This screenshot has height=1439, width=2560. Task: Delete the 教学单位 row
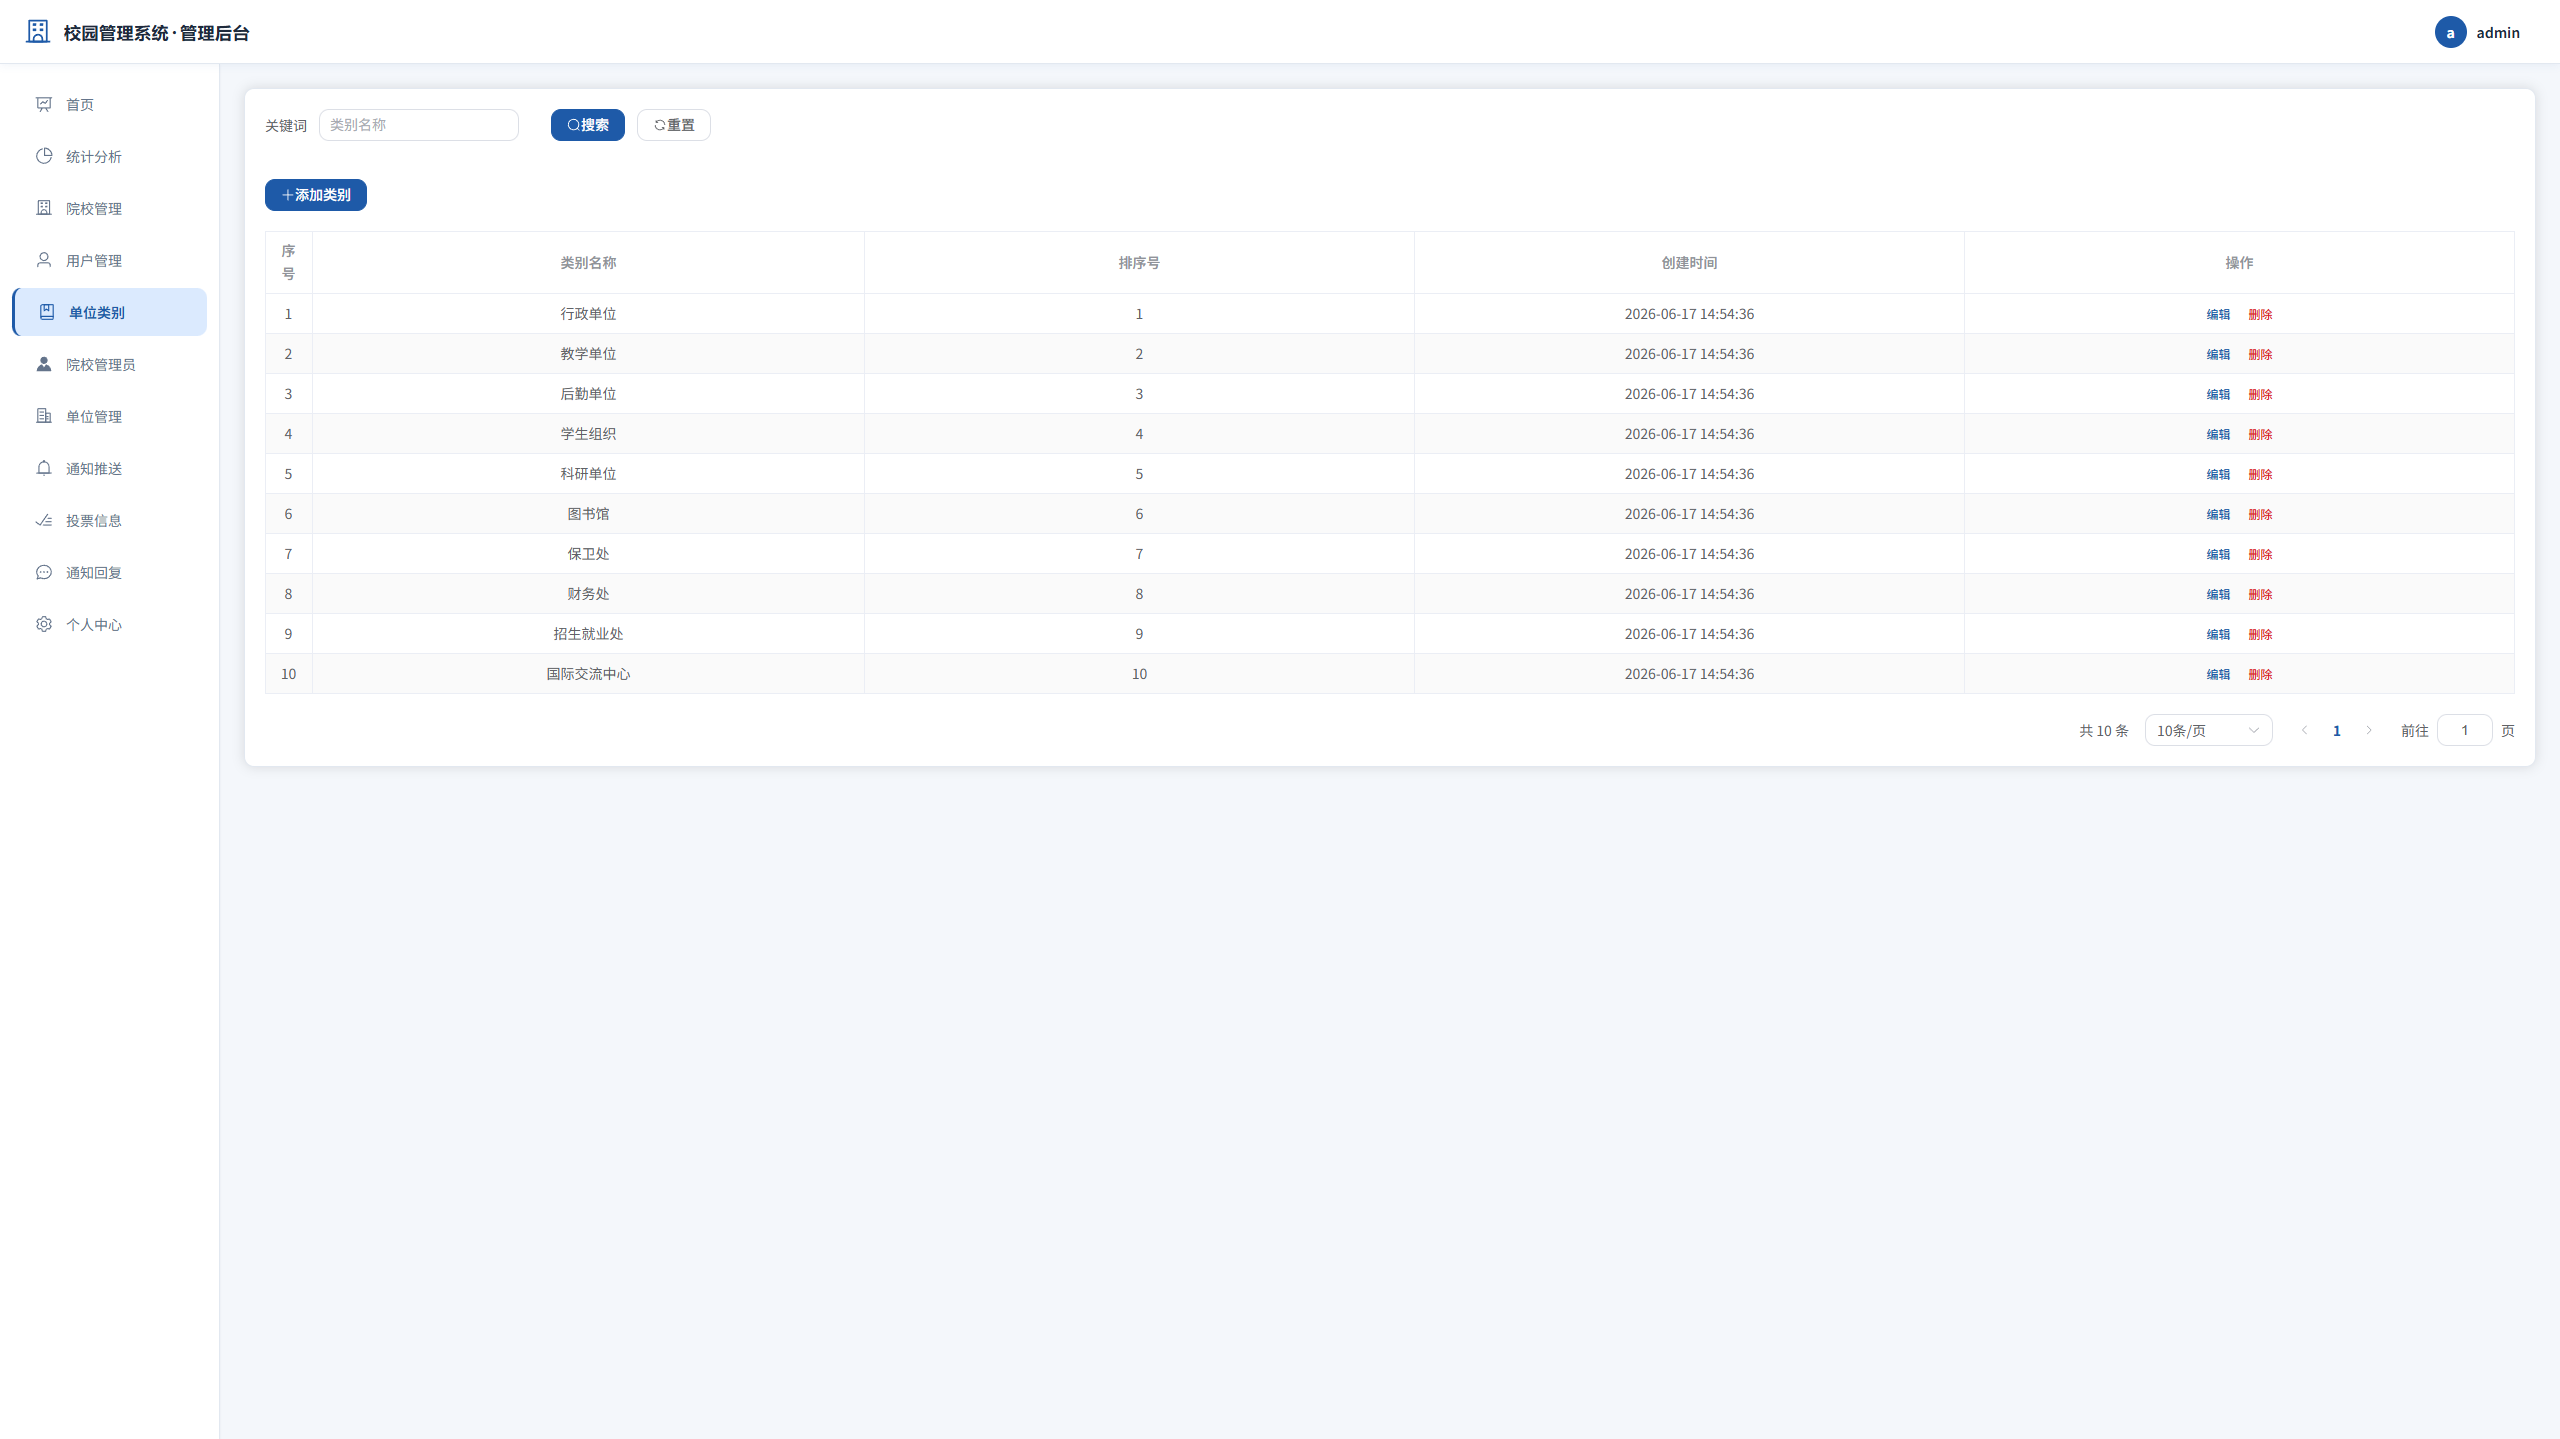(x=2260, y=354)
